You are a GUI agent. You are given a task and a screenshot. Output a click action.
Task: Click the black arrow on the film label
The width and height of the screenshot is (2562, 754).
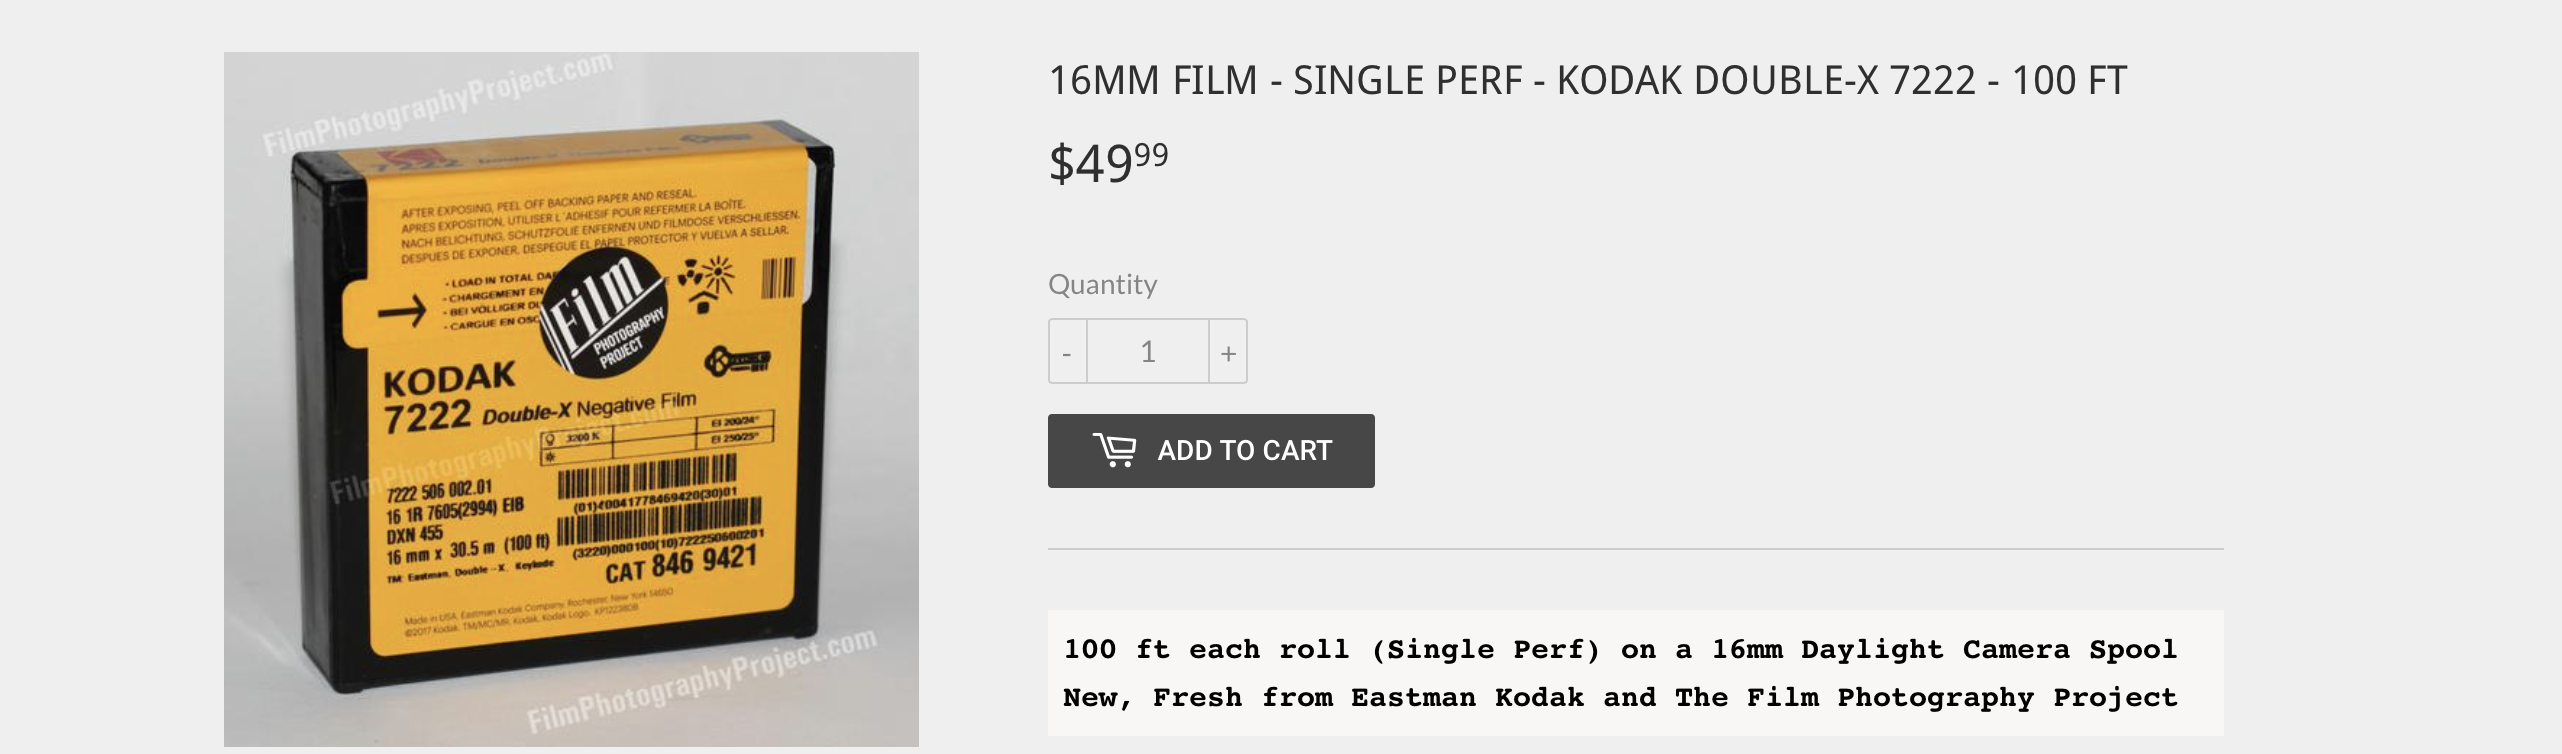(x=402, y=313)
